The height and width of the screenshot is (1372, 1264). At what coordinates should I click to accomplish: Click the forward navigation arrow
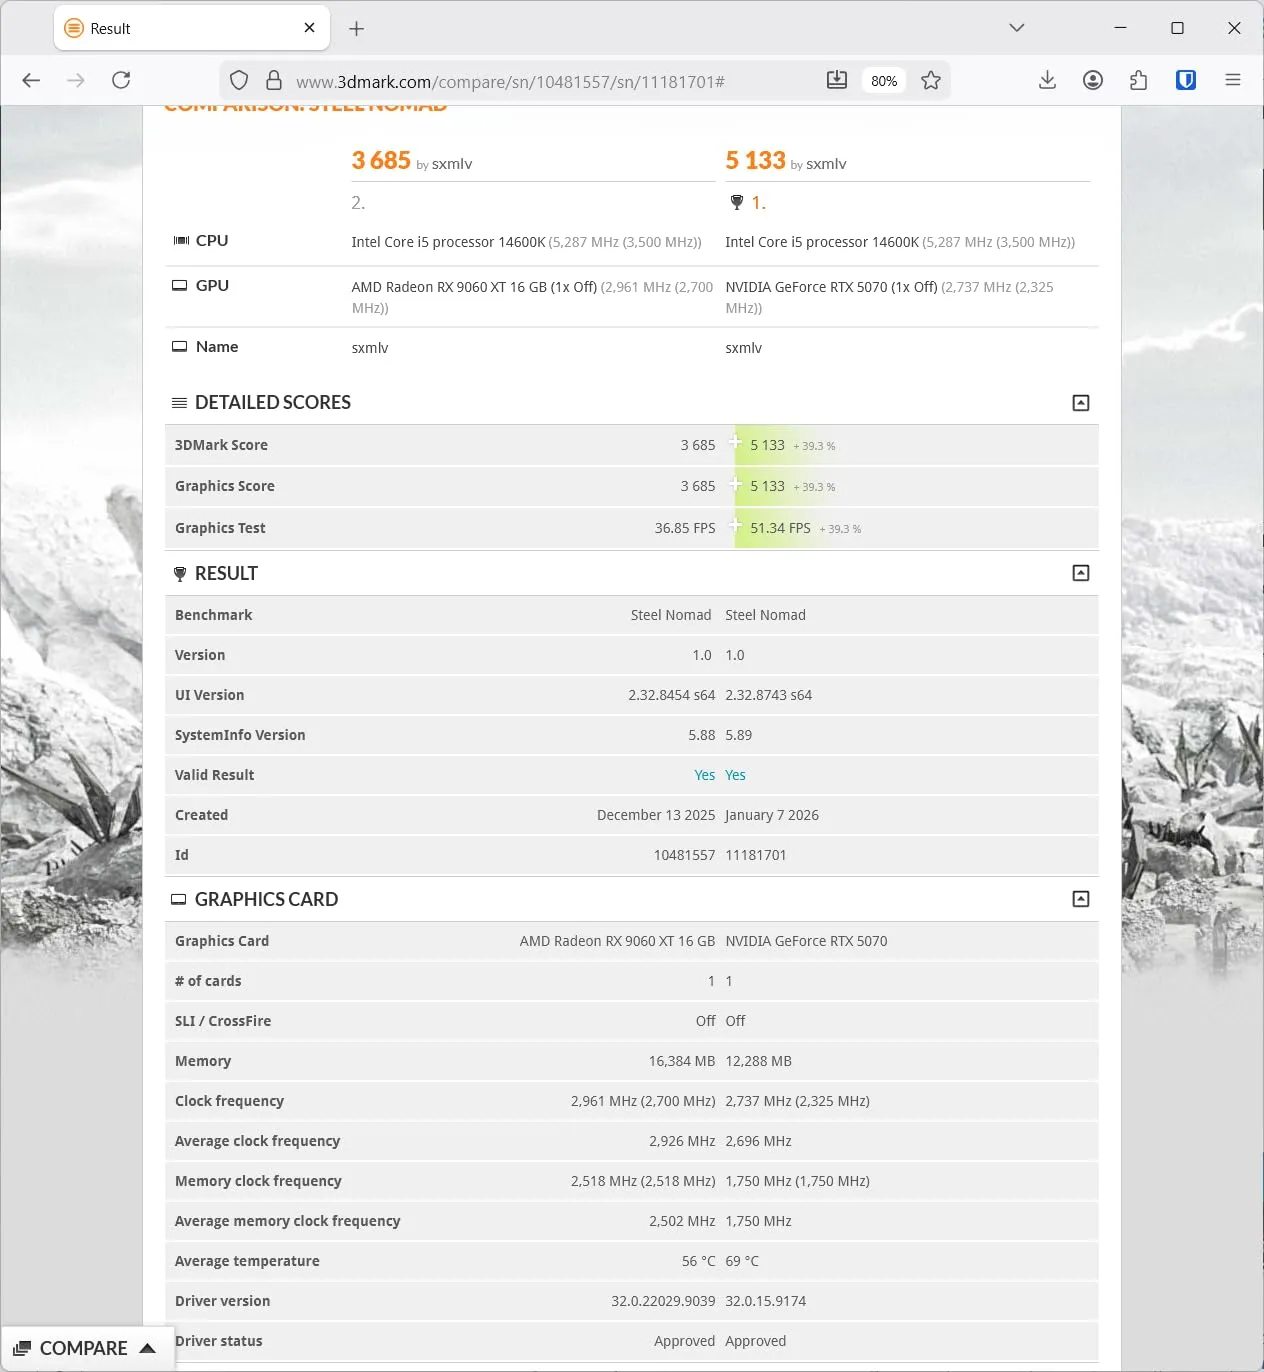click(76, 80)
